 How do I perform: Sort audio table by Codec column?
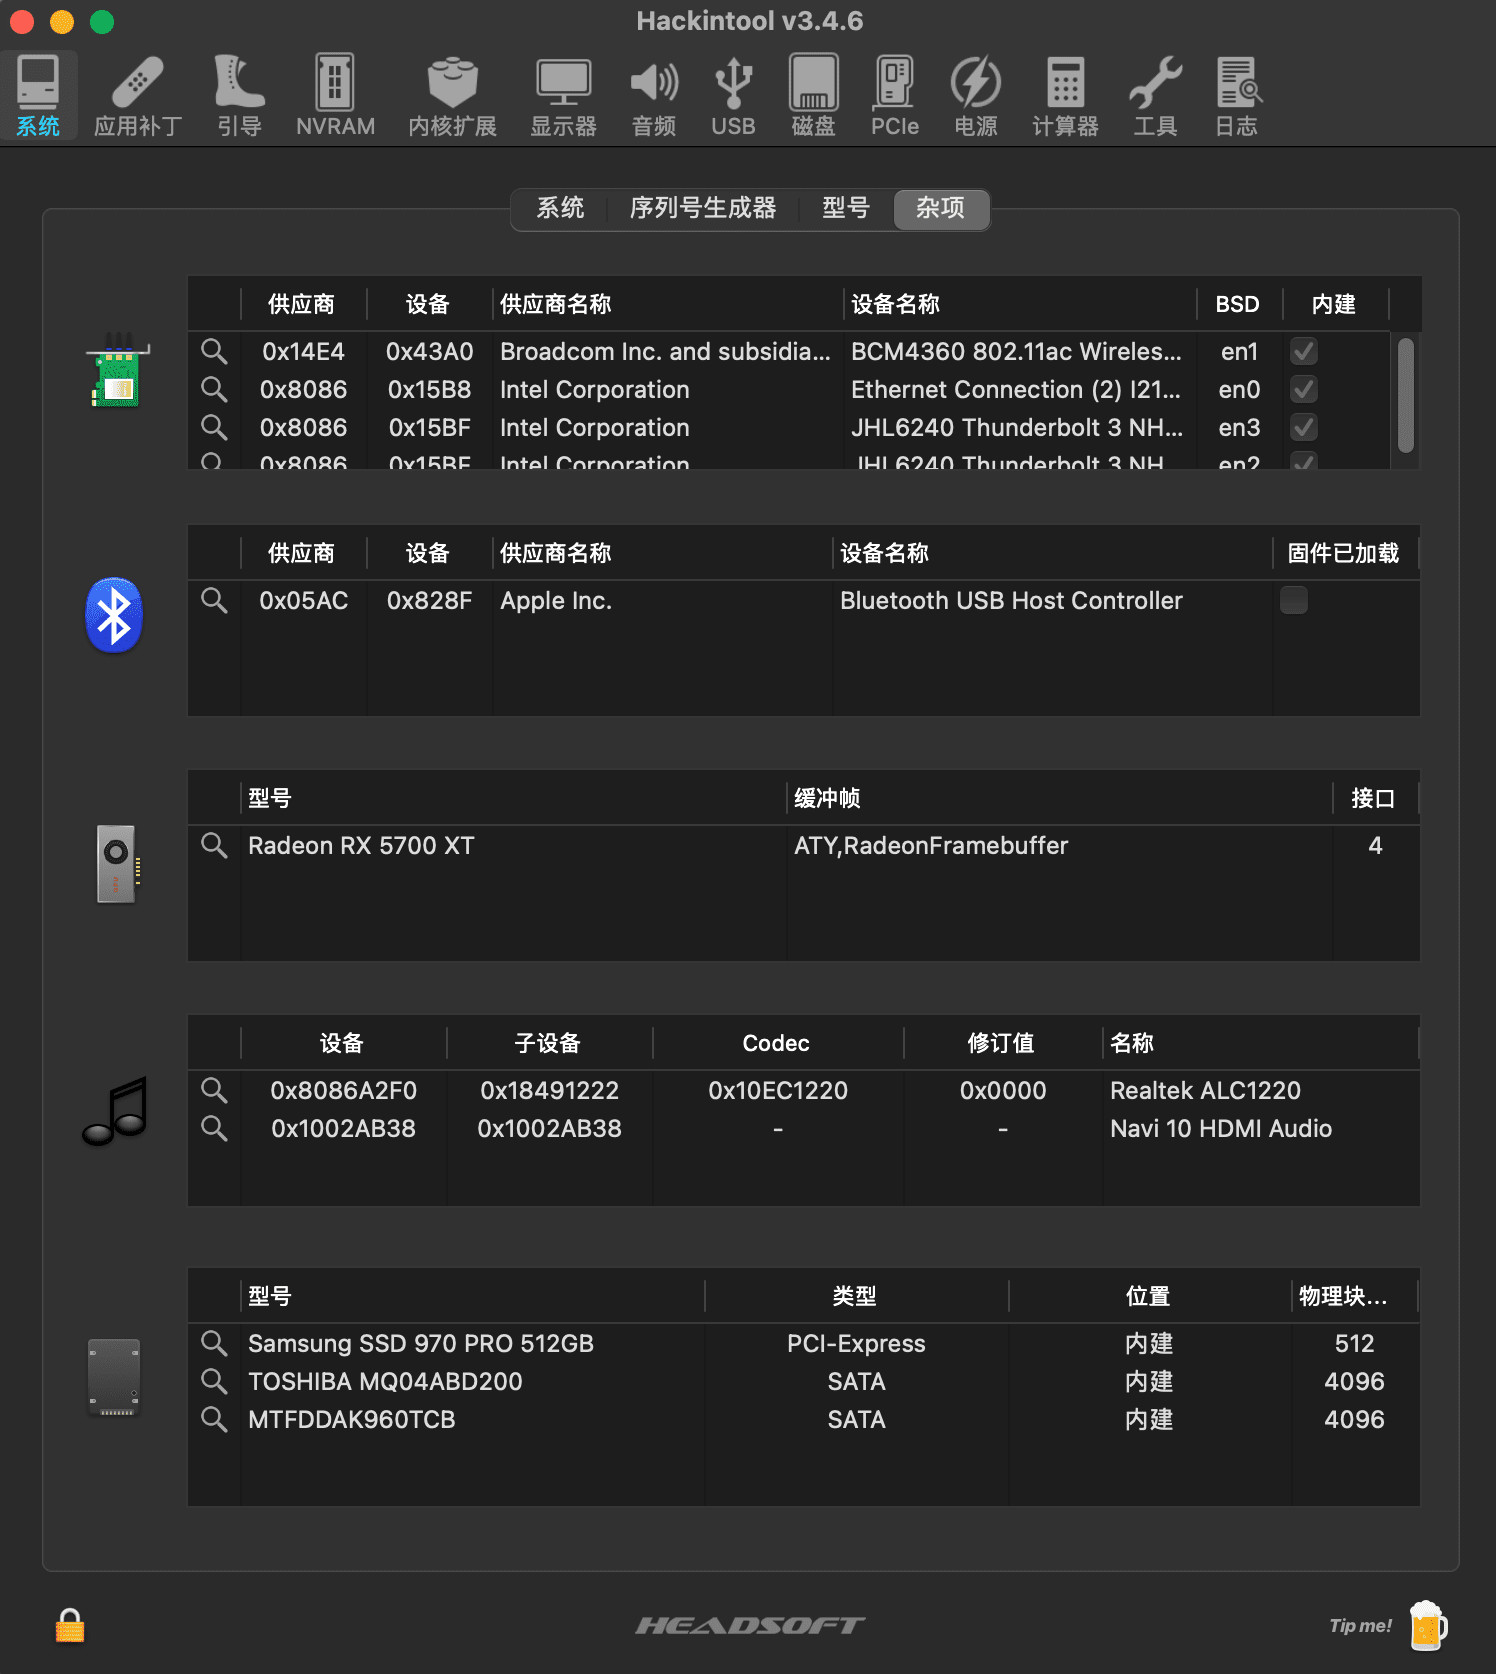[776, 1043]
